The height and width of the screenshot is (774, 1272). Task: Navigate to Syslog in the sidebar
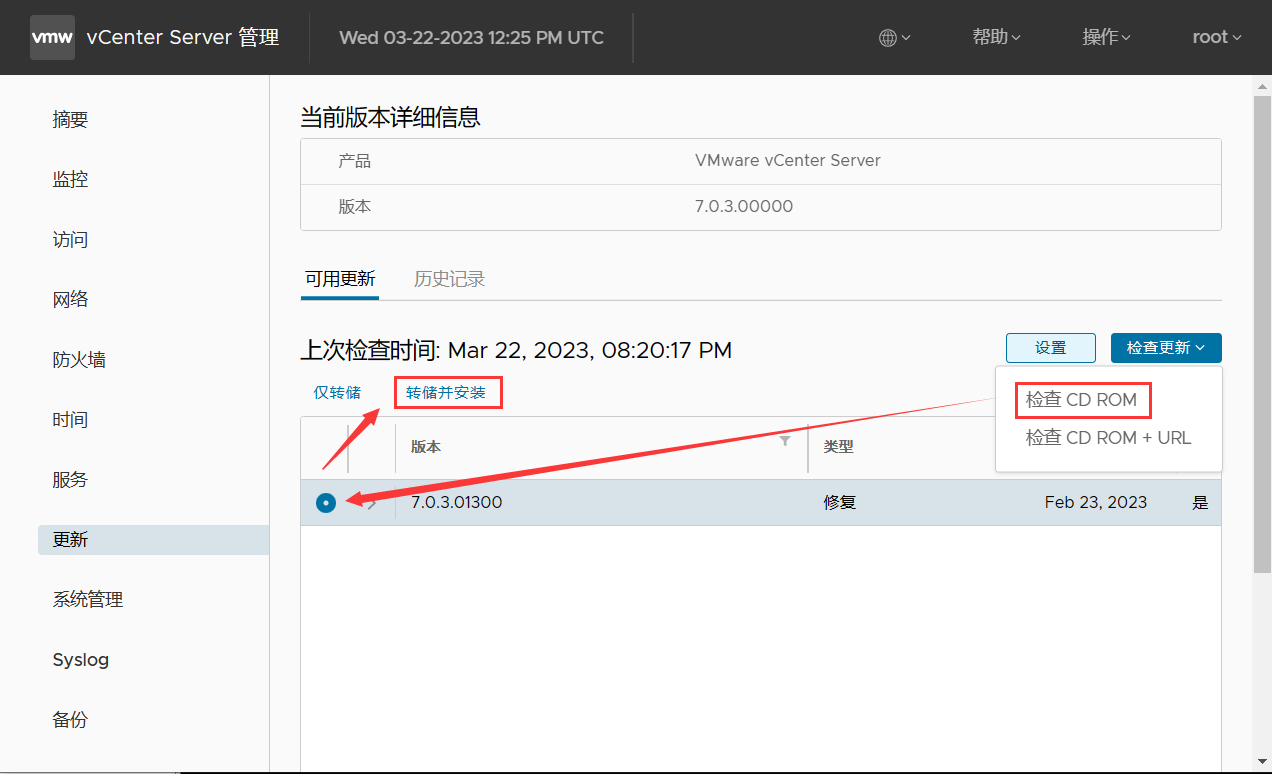pyautogui.click(x=81, y=659)
